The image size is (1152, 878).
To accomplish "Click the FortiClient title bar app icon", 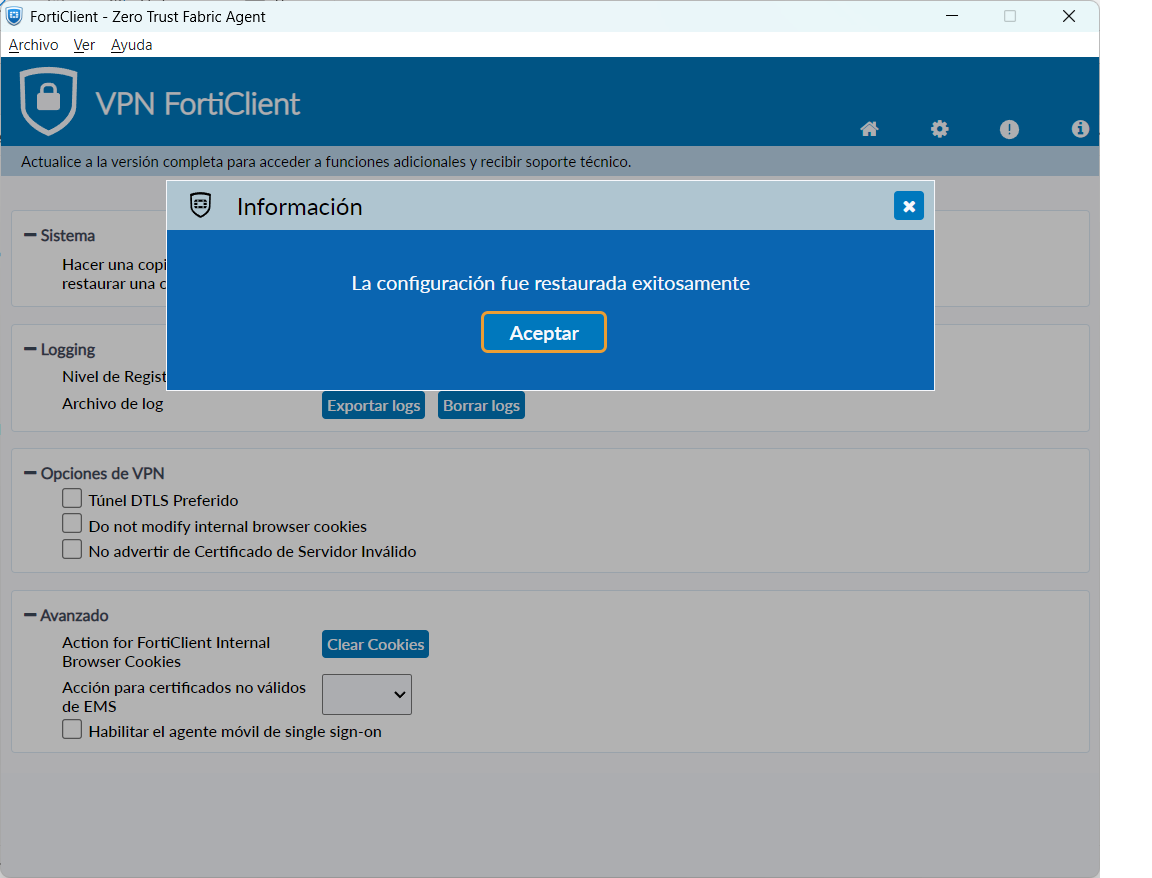I will point(14,16).
